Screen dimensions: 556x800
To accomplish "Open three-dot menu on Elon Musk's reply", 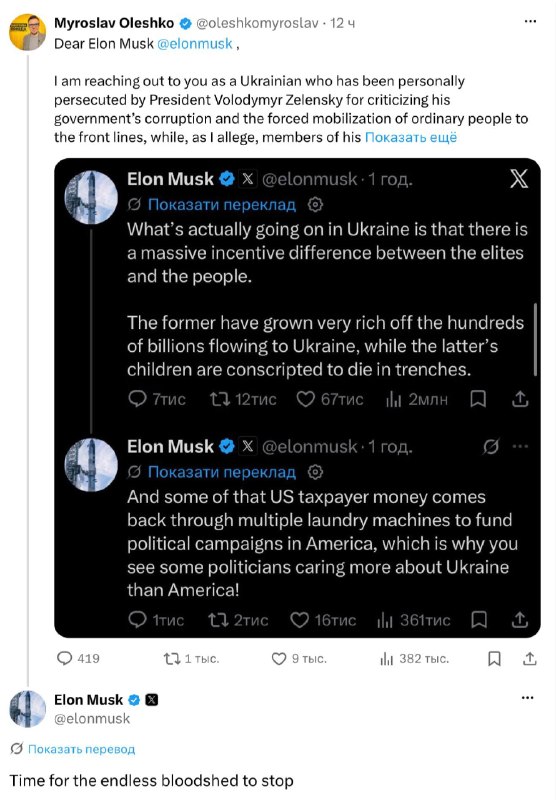I will pos(528,697).
